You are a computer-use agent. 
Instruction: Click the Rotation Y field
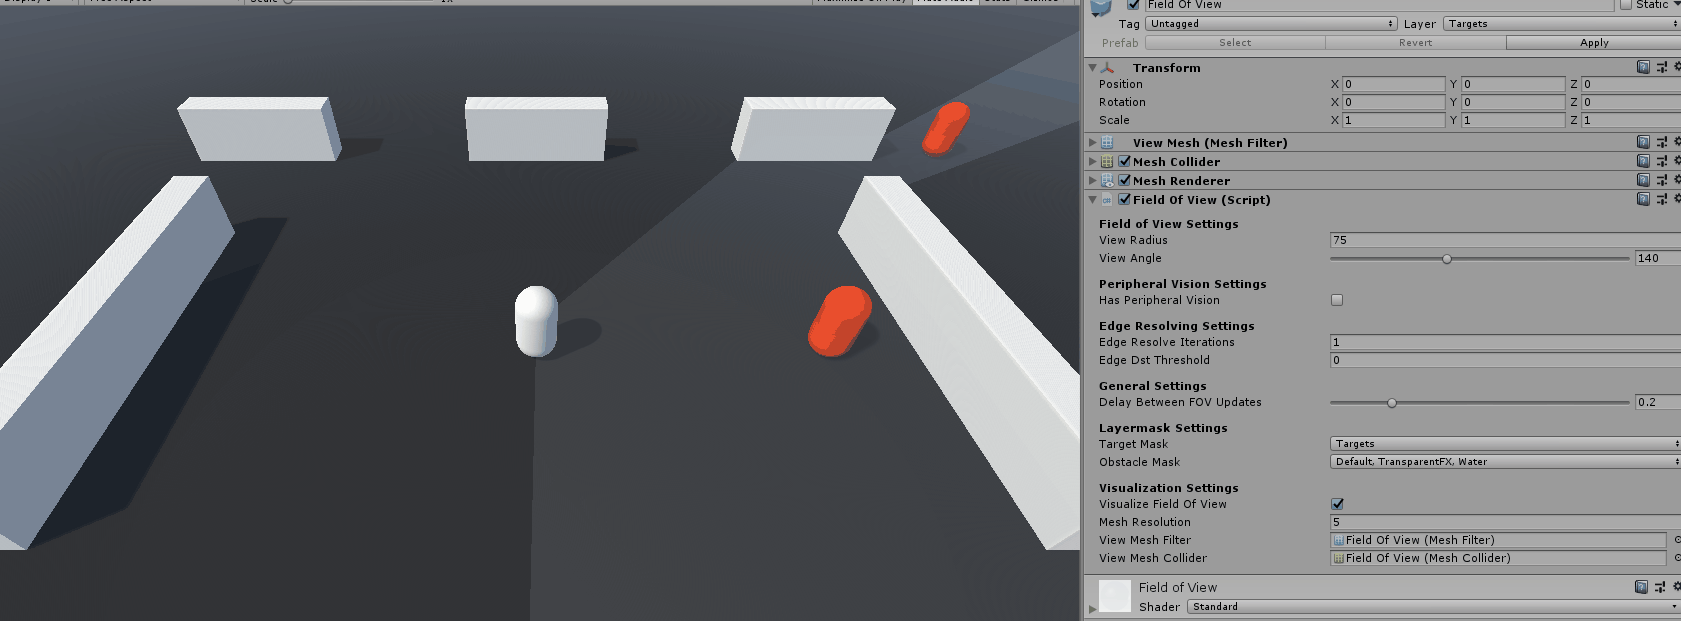pos(1513,102)
